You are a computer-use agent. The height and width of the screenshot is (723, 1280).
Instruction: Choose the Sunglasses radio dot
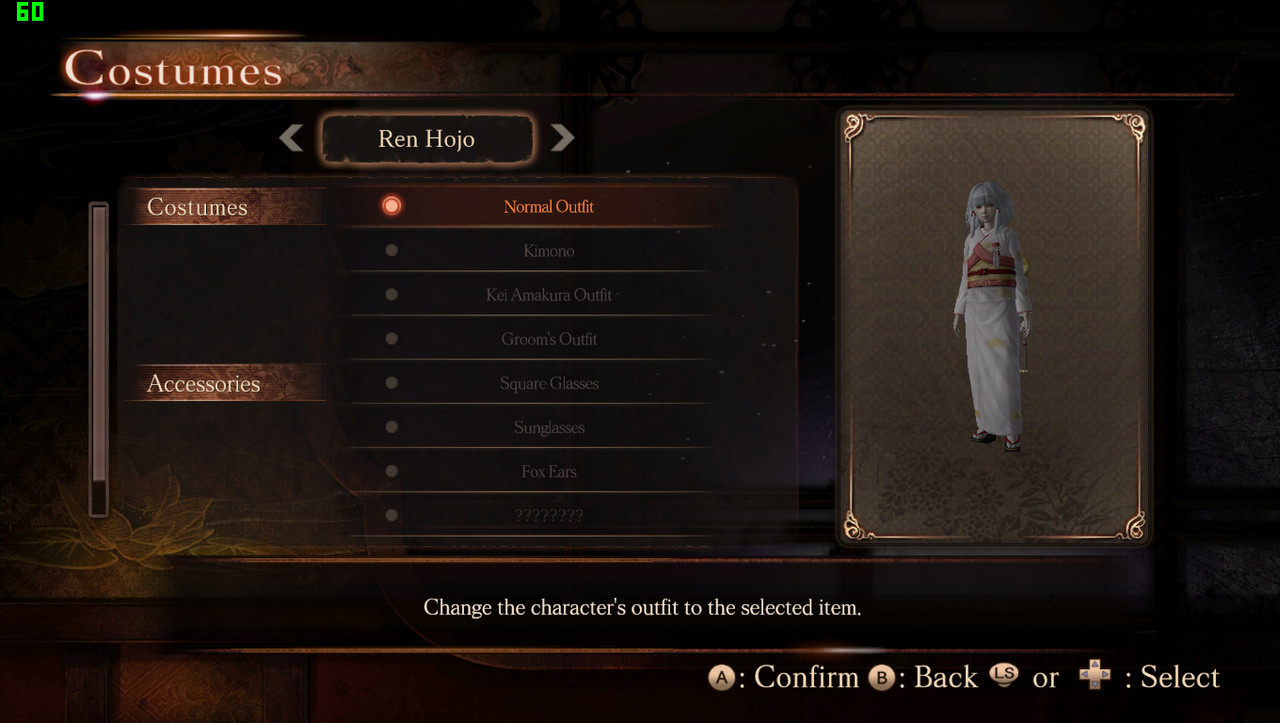[x=392, y=427]
